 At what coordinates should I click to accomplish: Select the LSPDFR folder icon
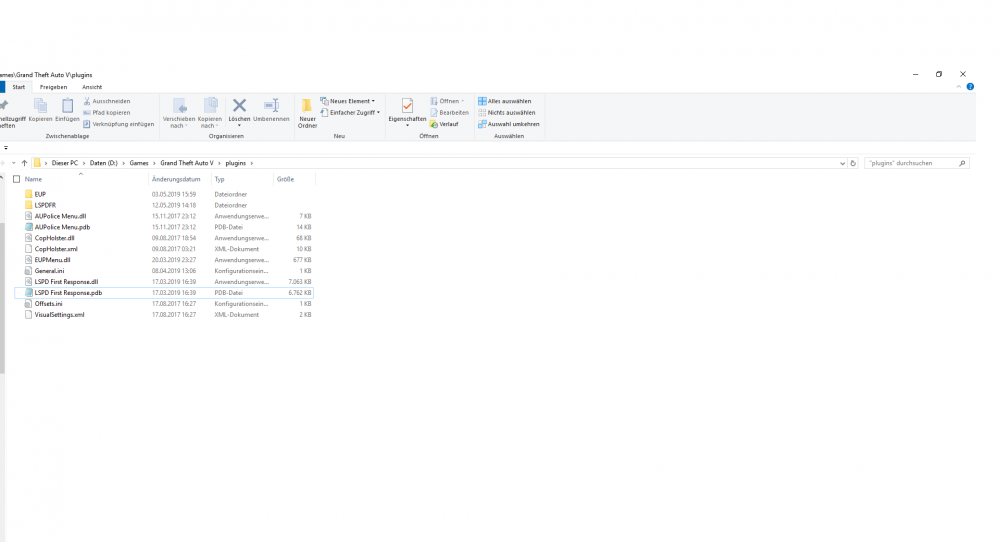(28, 205)
